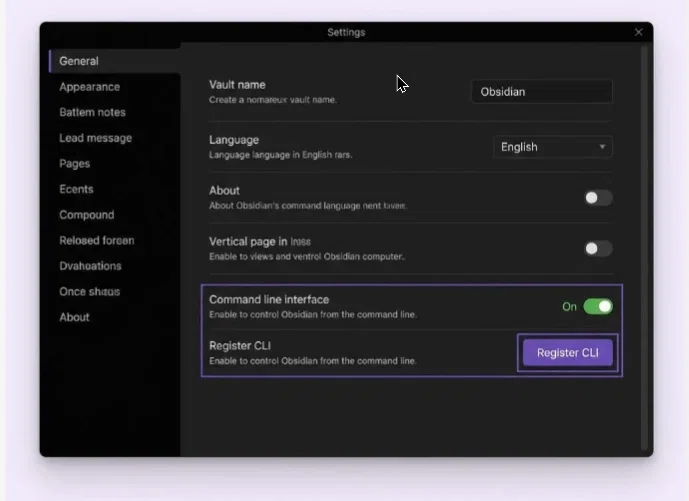Open About in the sidebar
This screenshot has height=501, width=689.
74,317
